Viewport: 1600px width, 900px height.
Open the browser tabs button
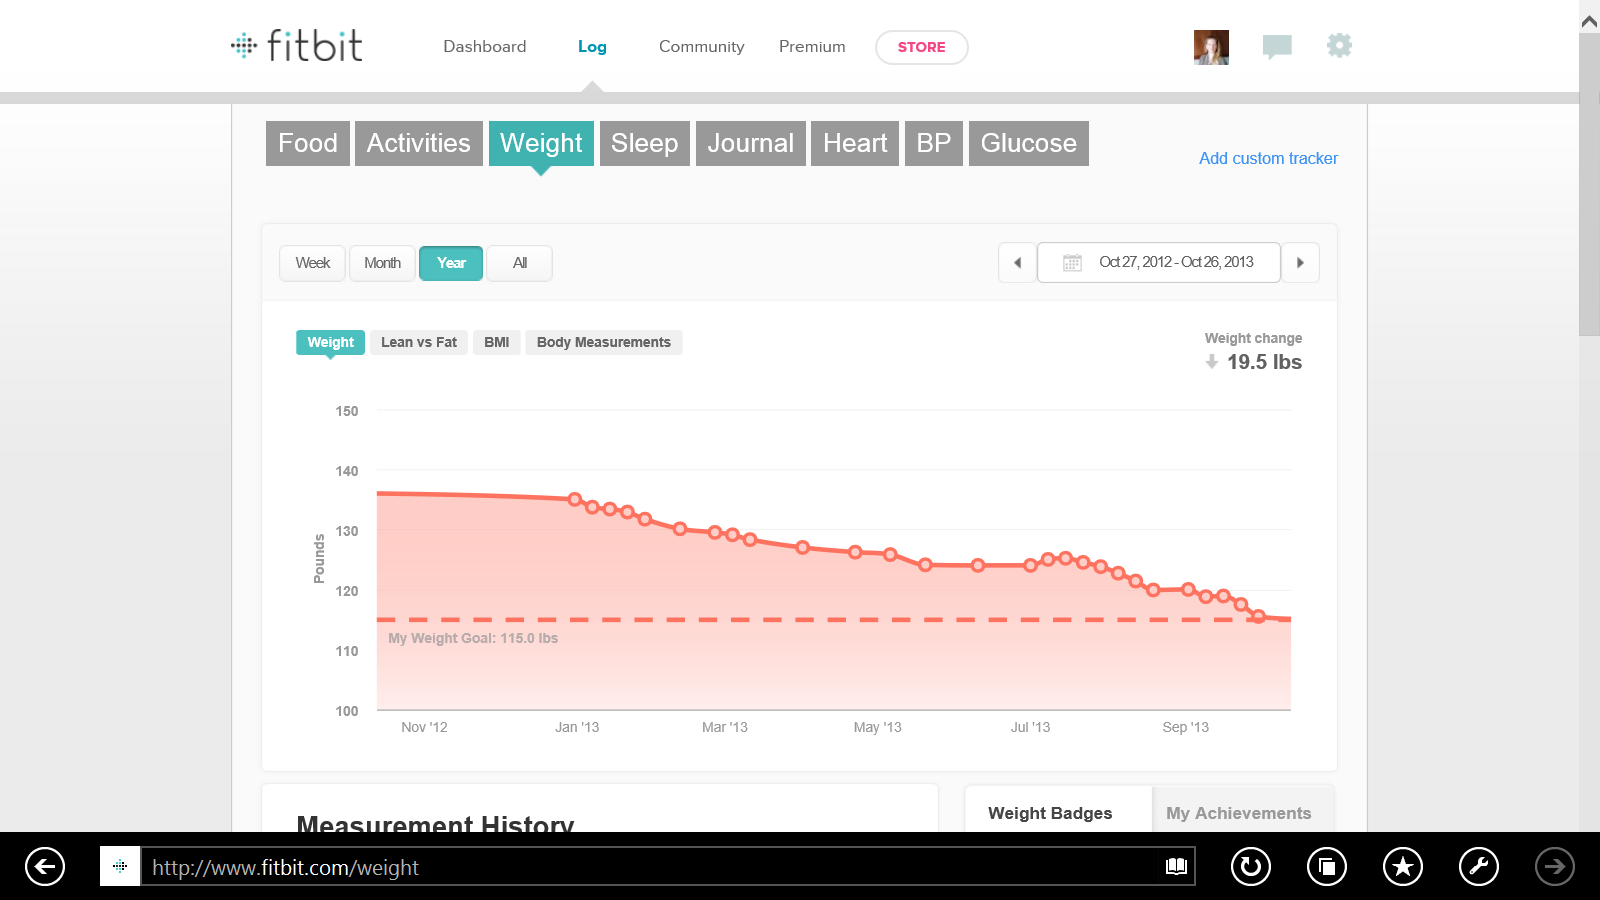tap(1327, 866)
